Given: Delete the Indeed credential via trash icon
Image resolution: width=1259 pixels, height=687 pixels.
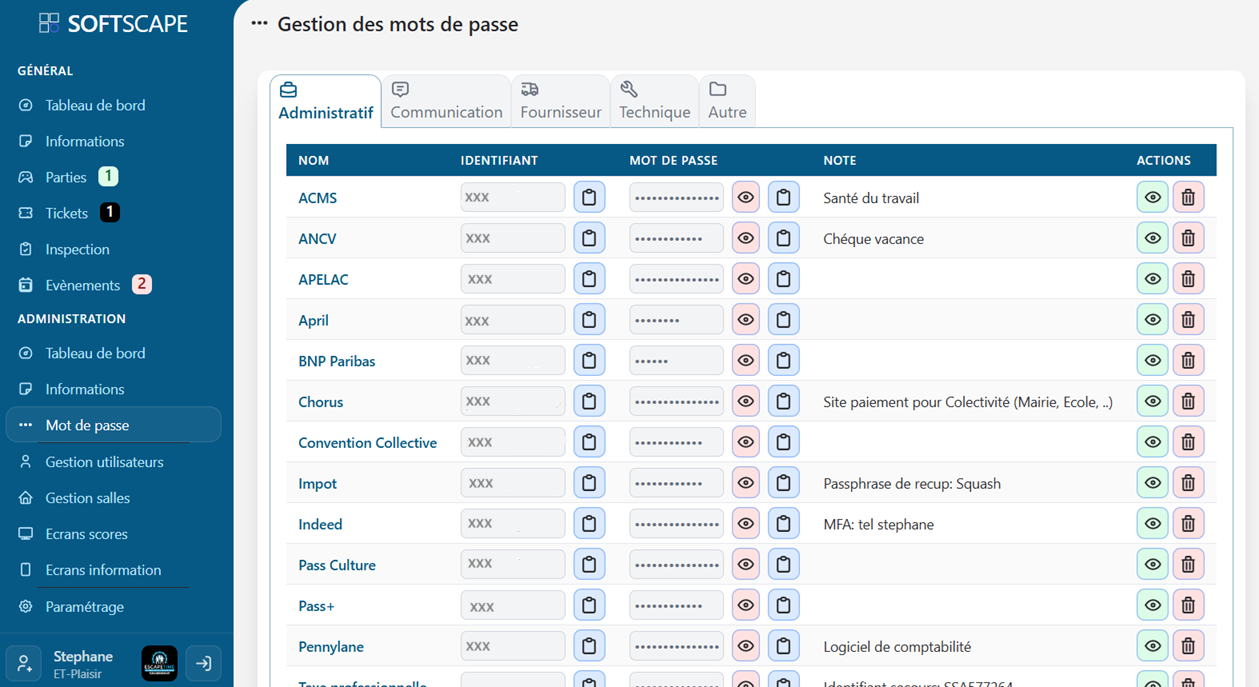Looking at the screenshot, I should click(x=1188, y=523).
